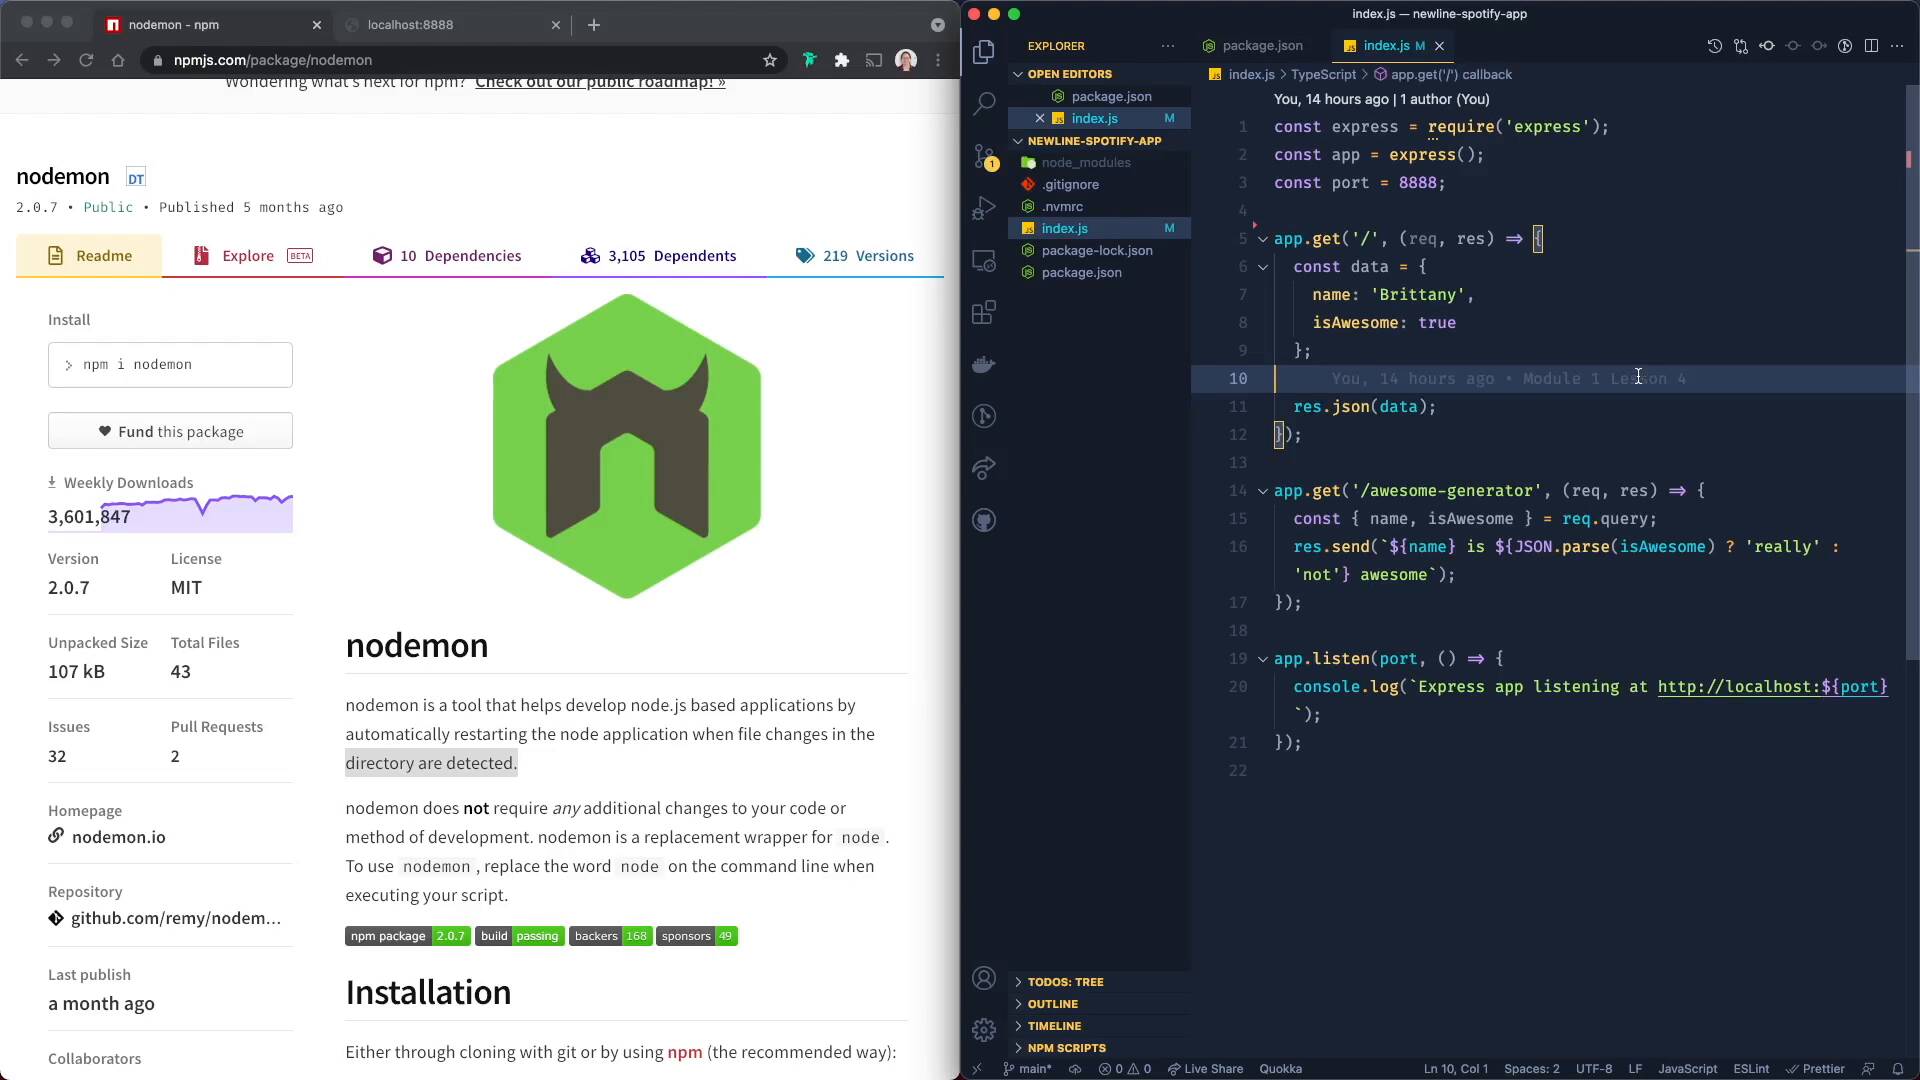Open the Accounts menu in the activity bar
The height and width of the screenshot is (1080, 1920).
pos(984,978)
